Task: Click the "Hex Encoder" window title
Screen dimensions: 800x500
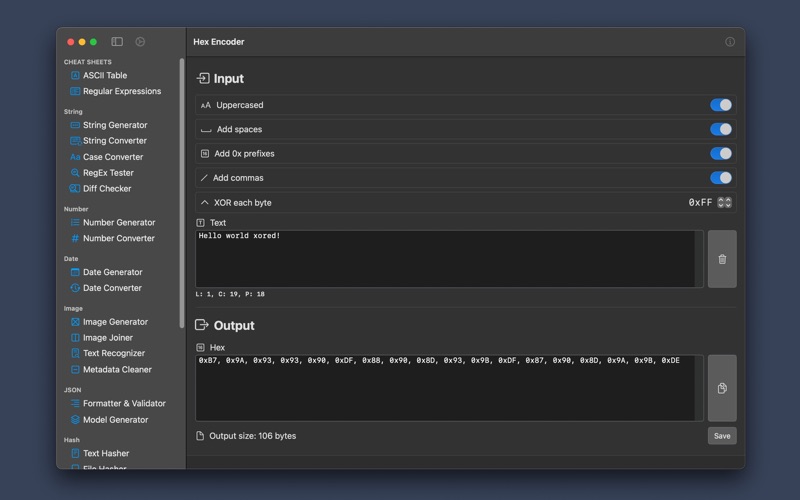Action: coord(218,42)
